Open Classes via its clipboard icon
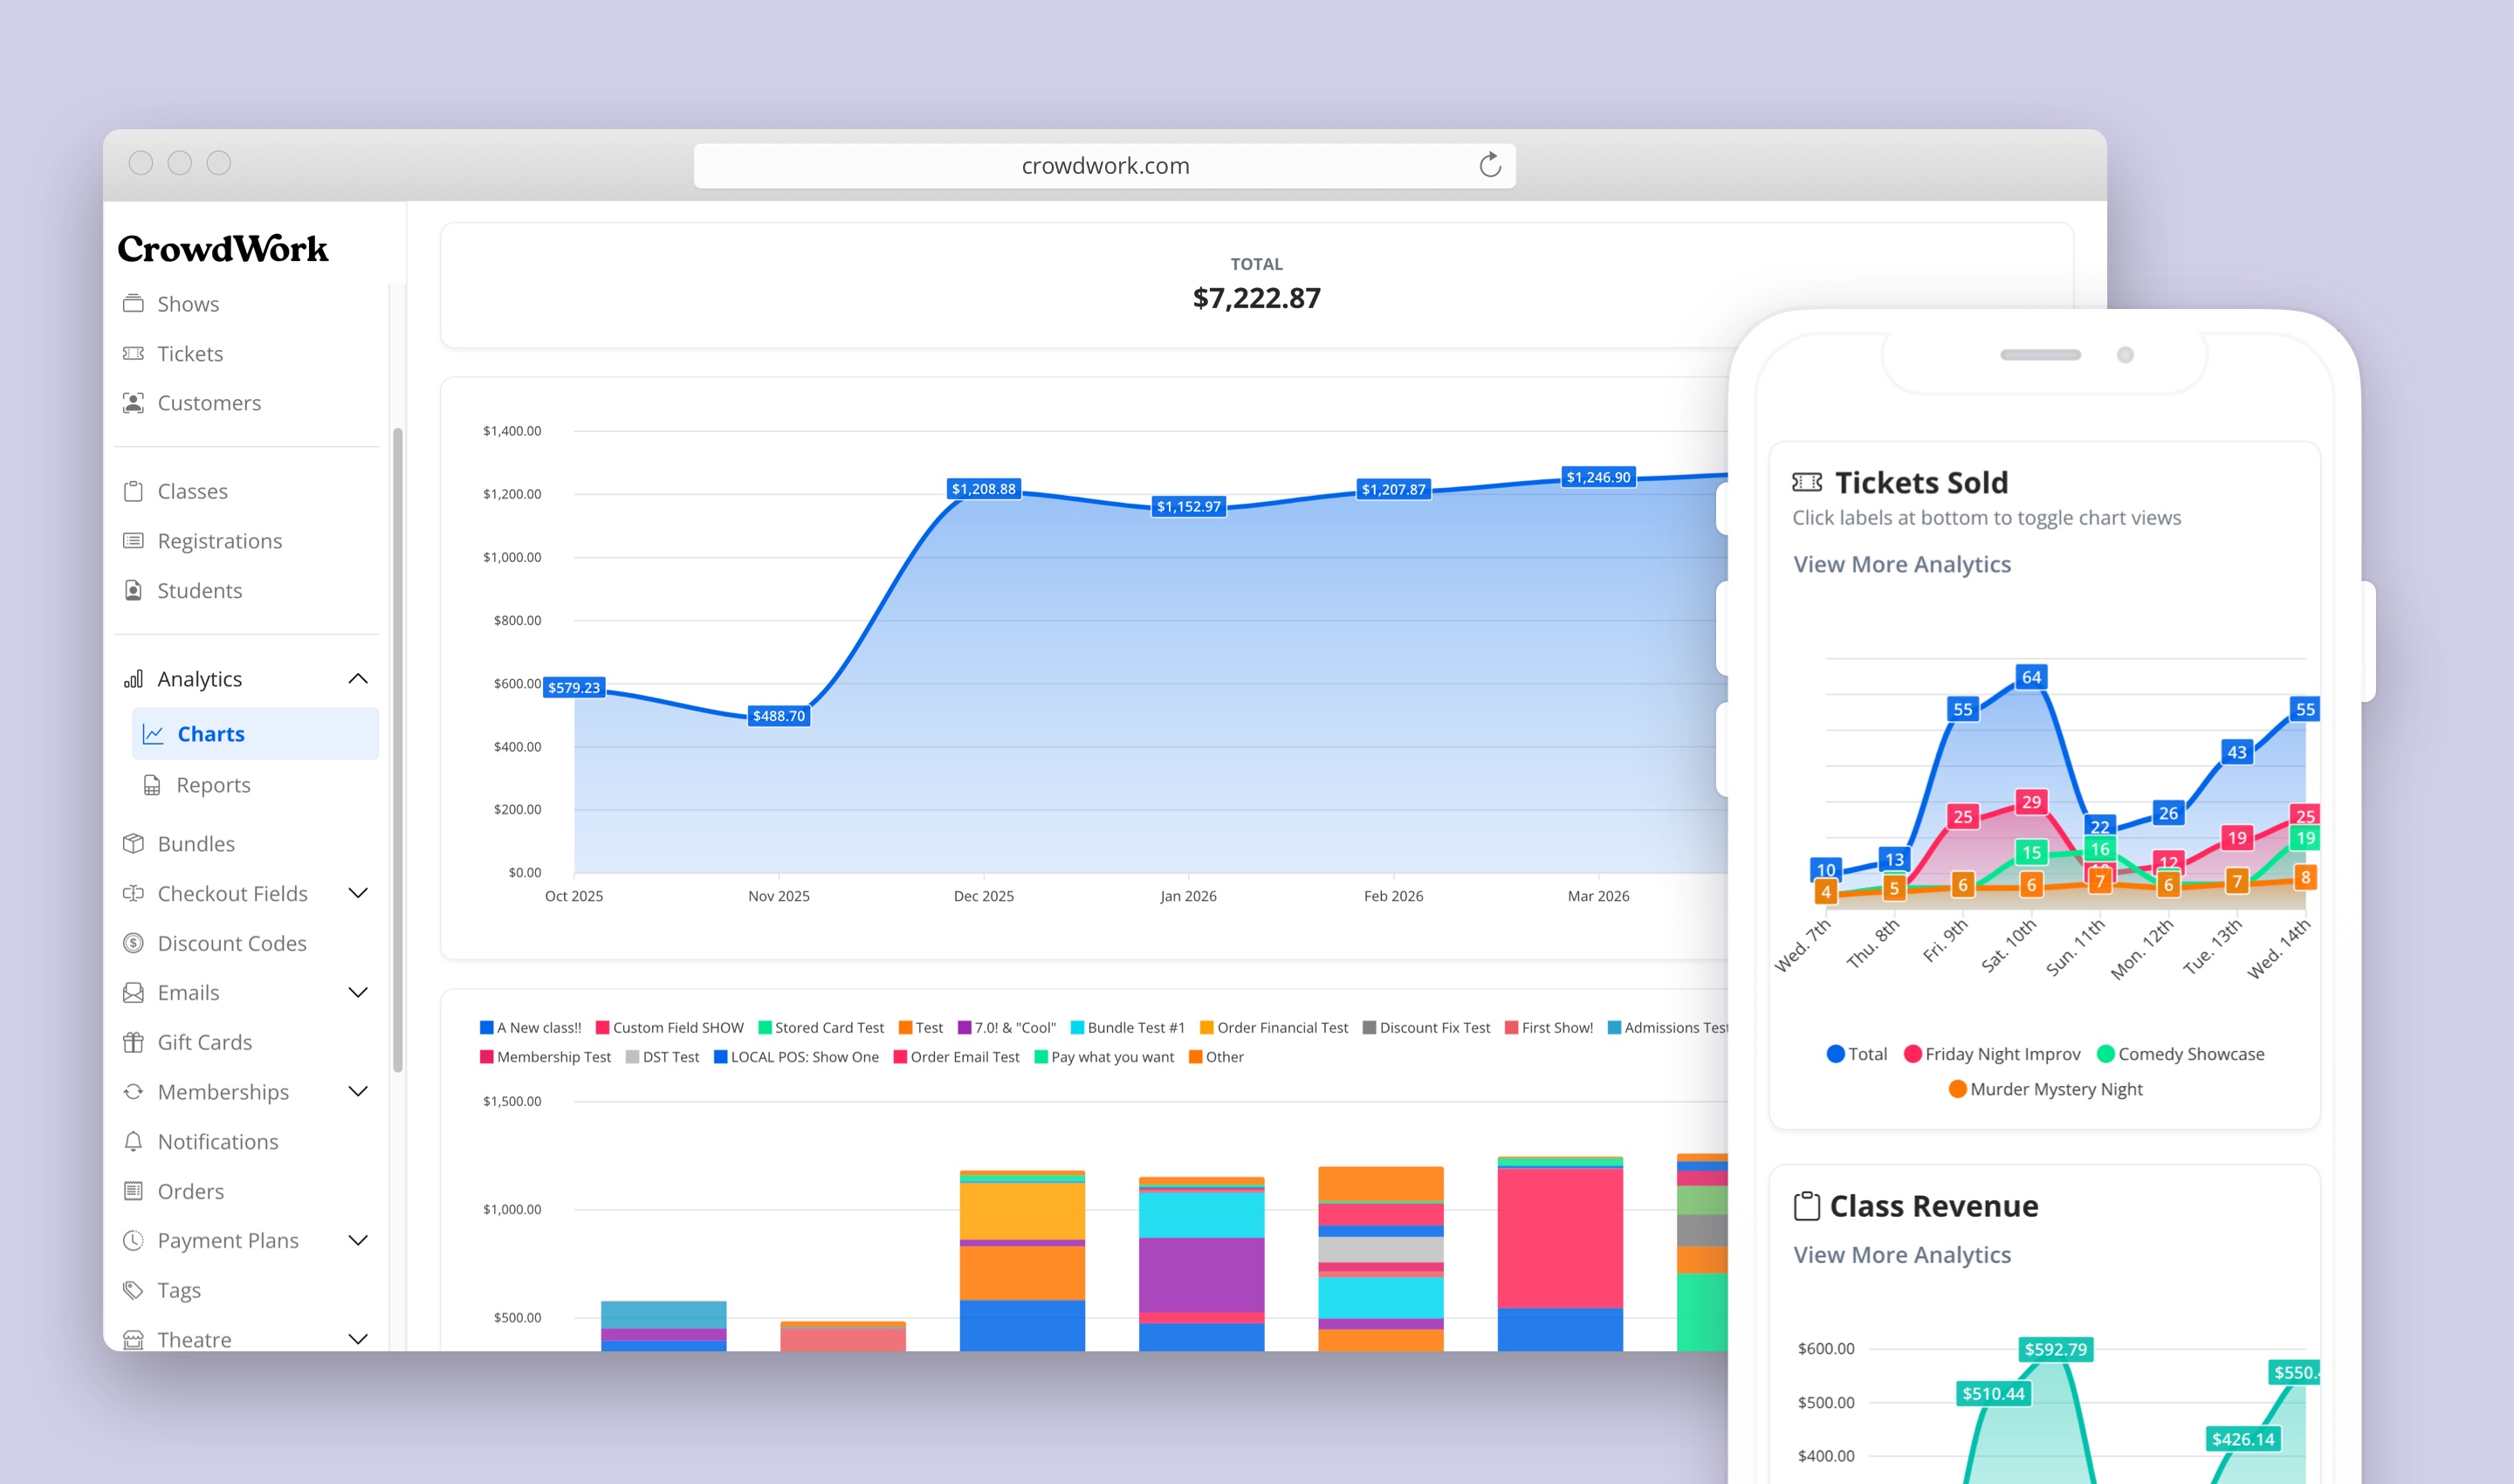The image size is (2514, 1484). click(x=133, y=491)
